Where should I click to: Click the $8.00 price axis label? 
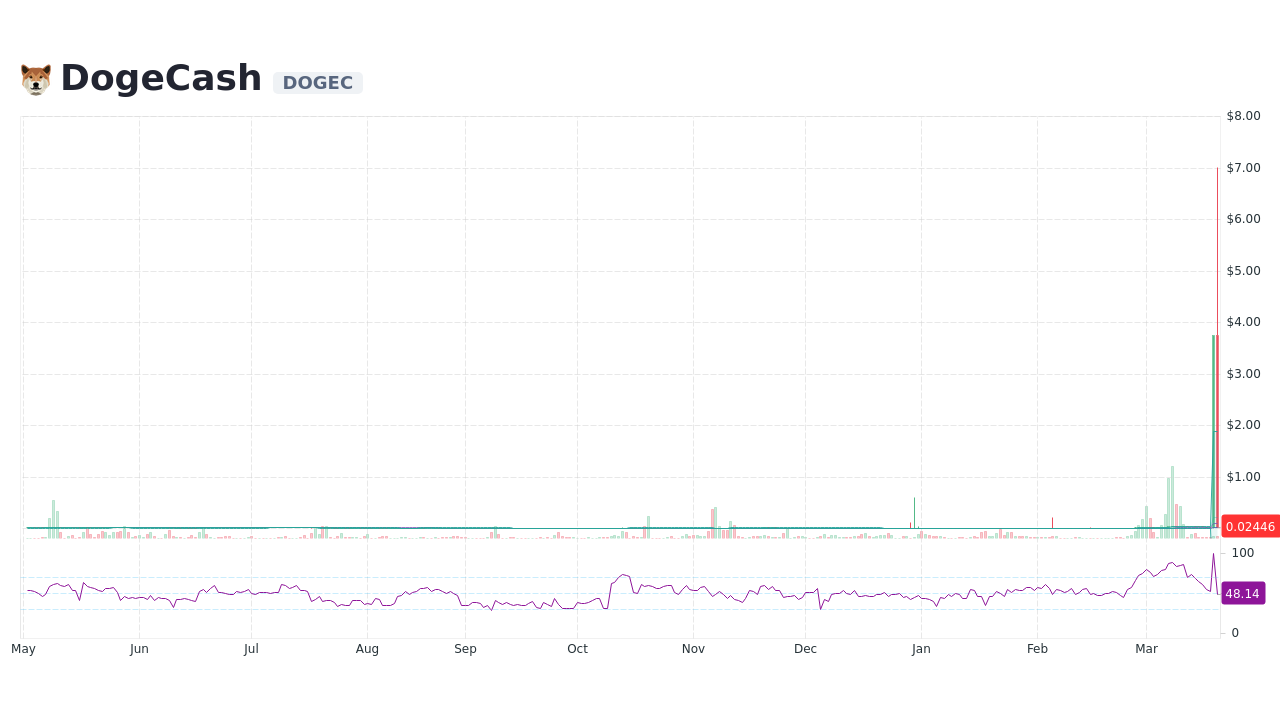click(1241, 115)
